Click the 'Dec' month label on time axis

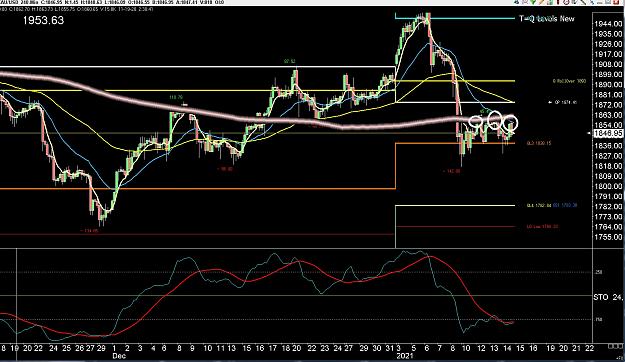pyautogui.click(x=119, y=356)
